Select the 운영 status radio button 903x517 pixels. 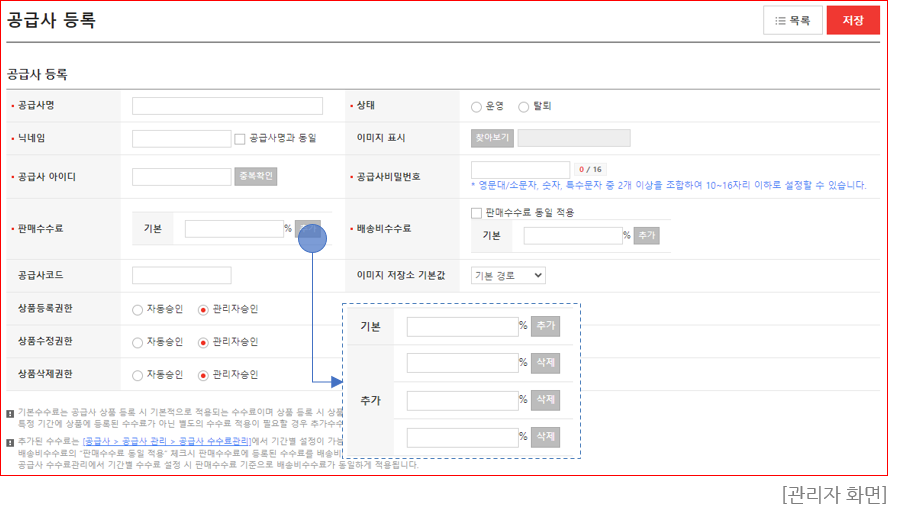(476, 106)
